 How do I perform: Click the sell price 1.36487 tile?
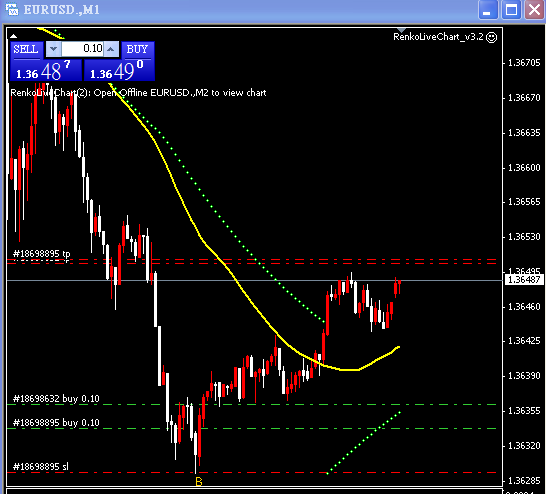46,70
